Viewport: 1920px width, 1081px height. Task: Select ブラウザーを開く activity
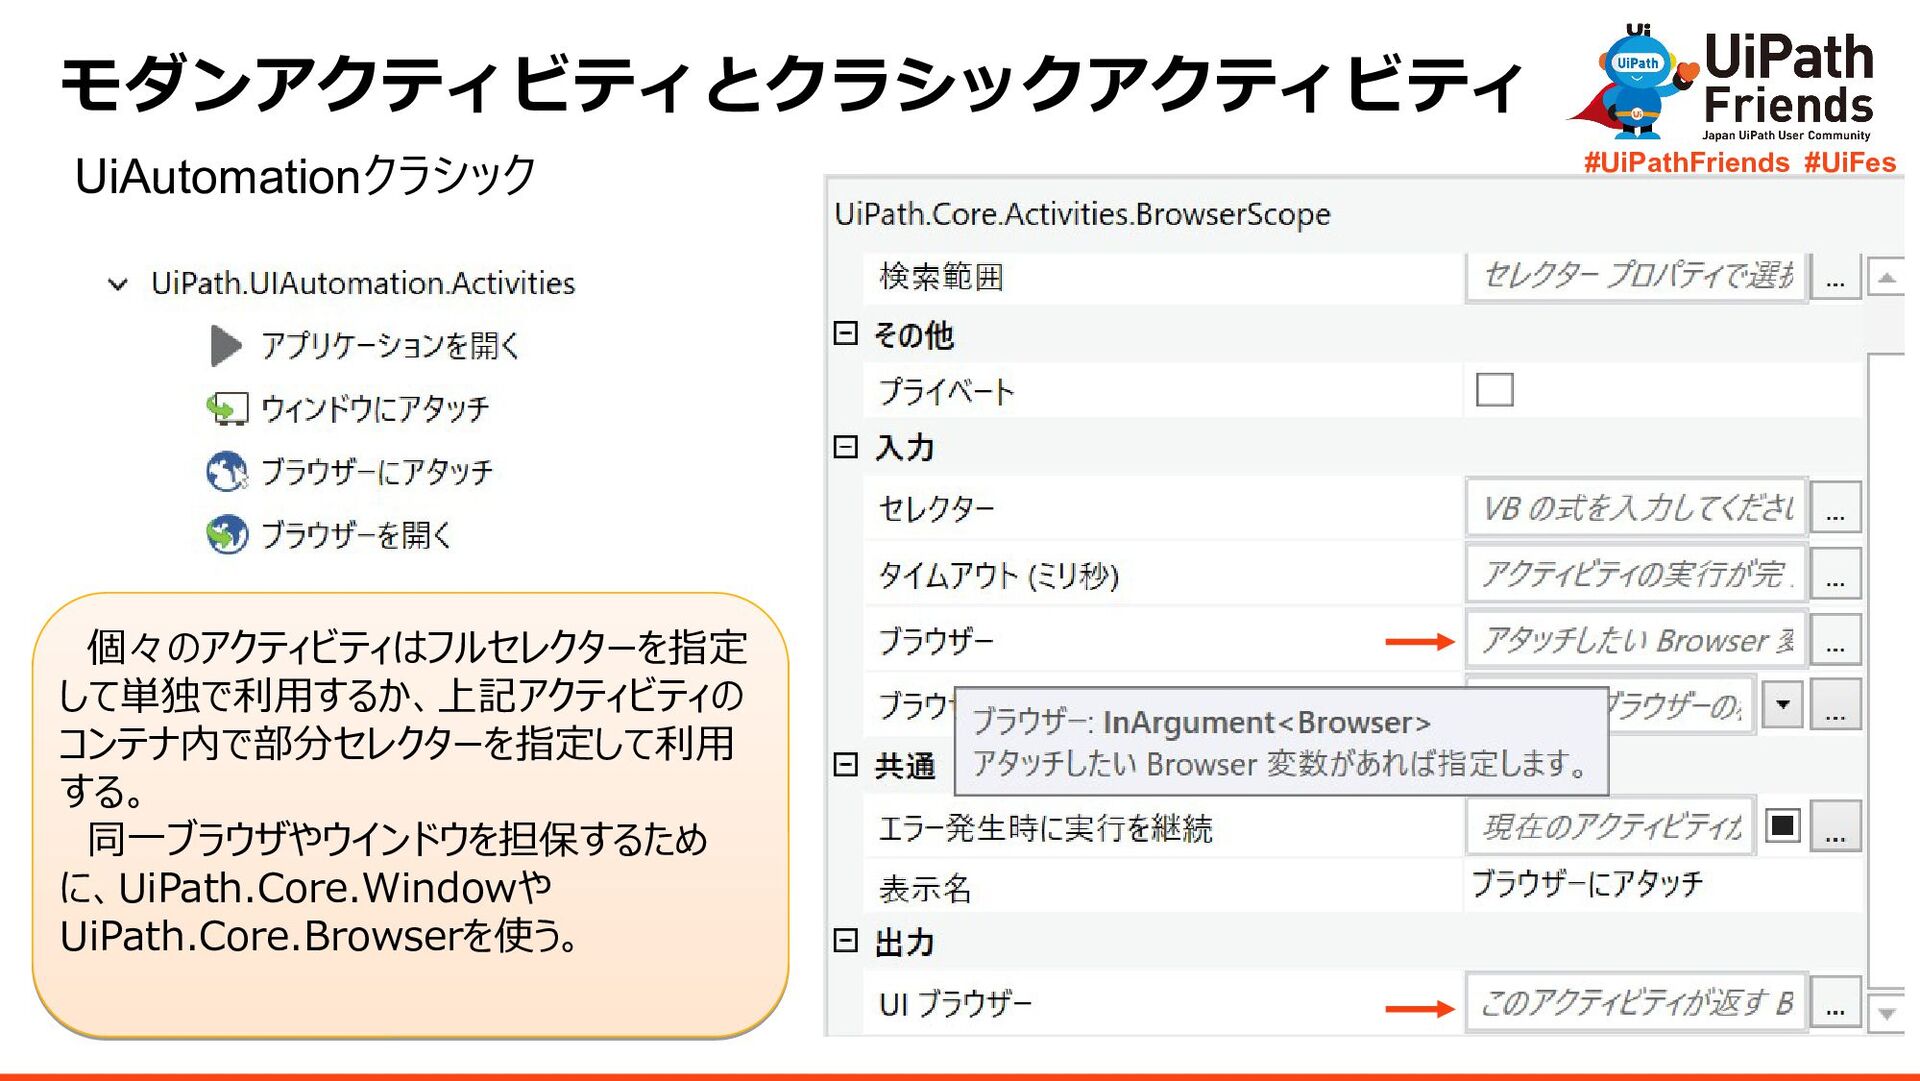[x=356, y=534]
